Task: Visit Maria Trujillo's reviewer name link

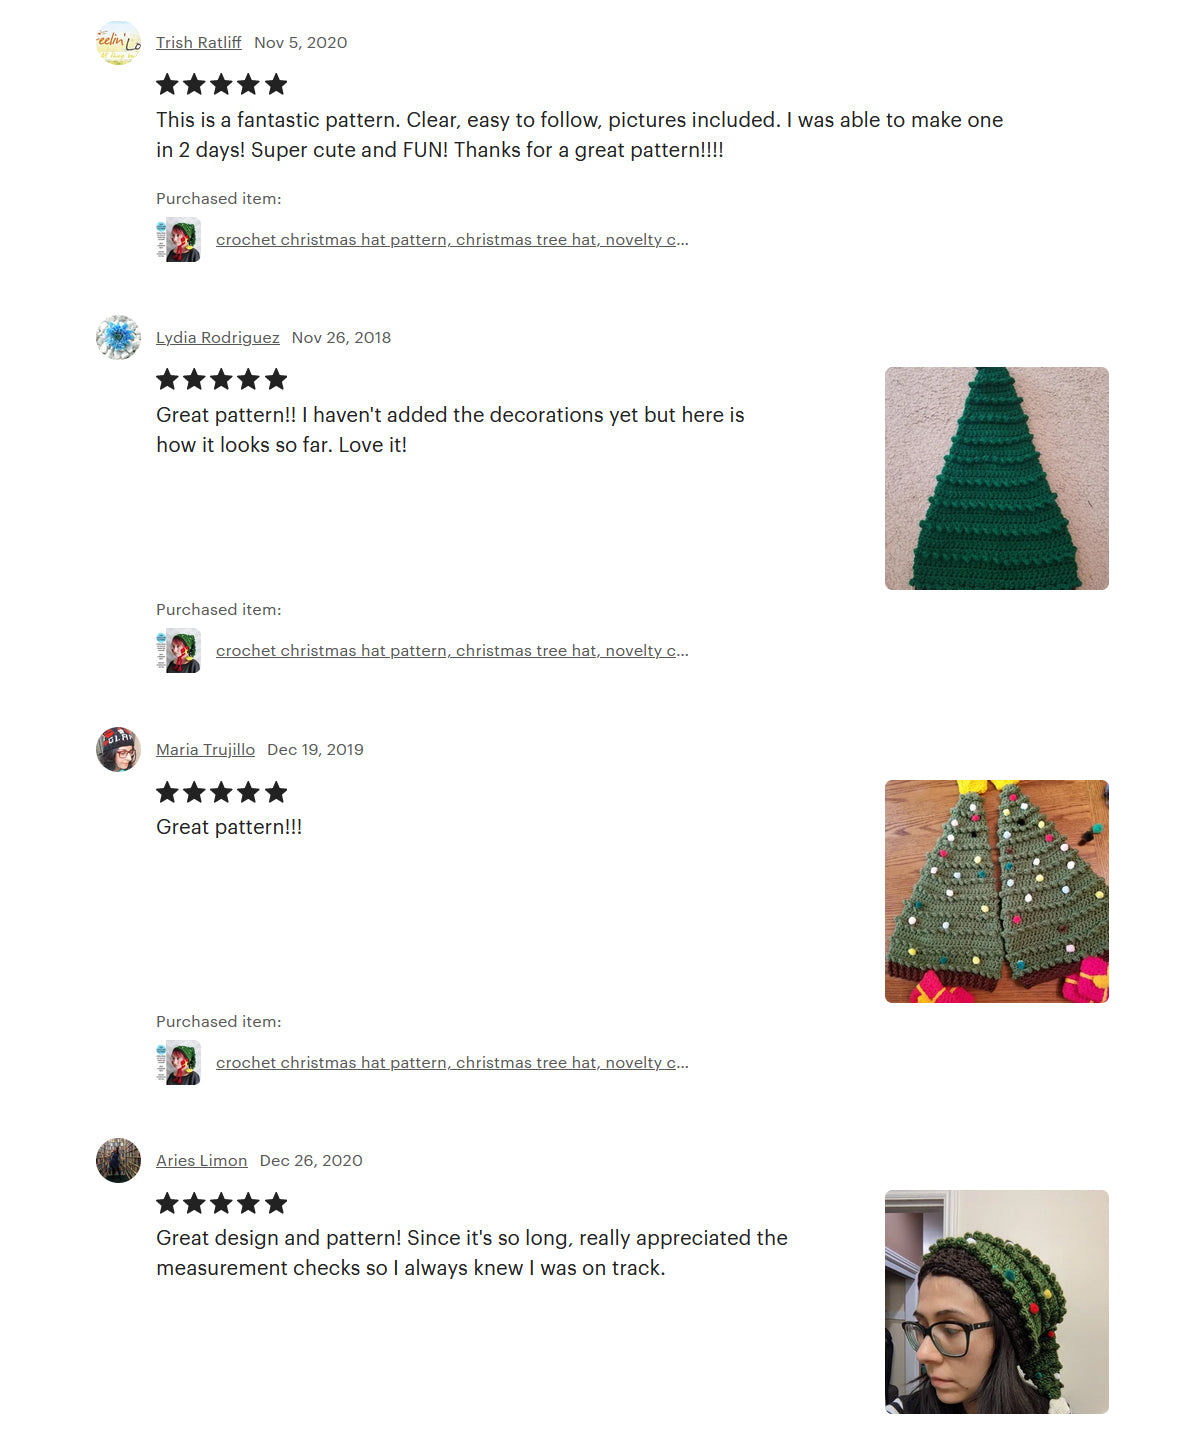Action: coord(205,750)
